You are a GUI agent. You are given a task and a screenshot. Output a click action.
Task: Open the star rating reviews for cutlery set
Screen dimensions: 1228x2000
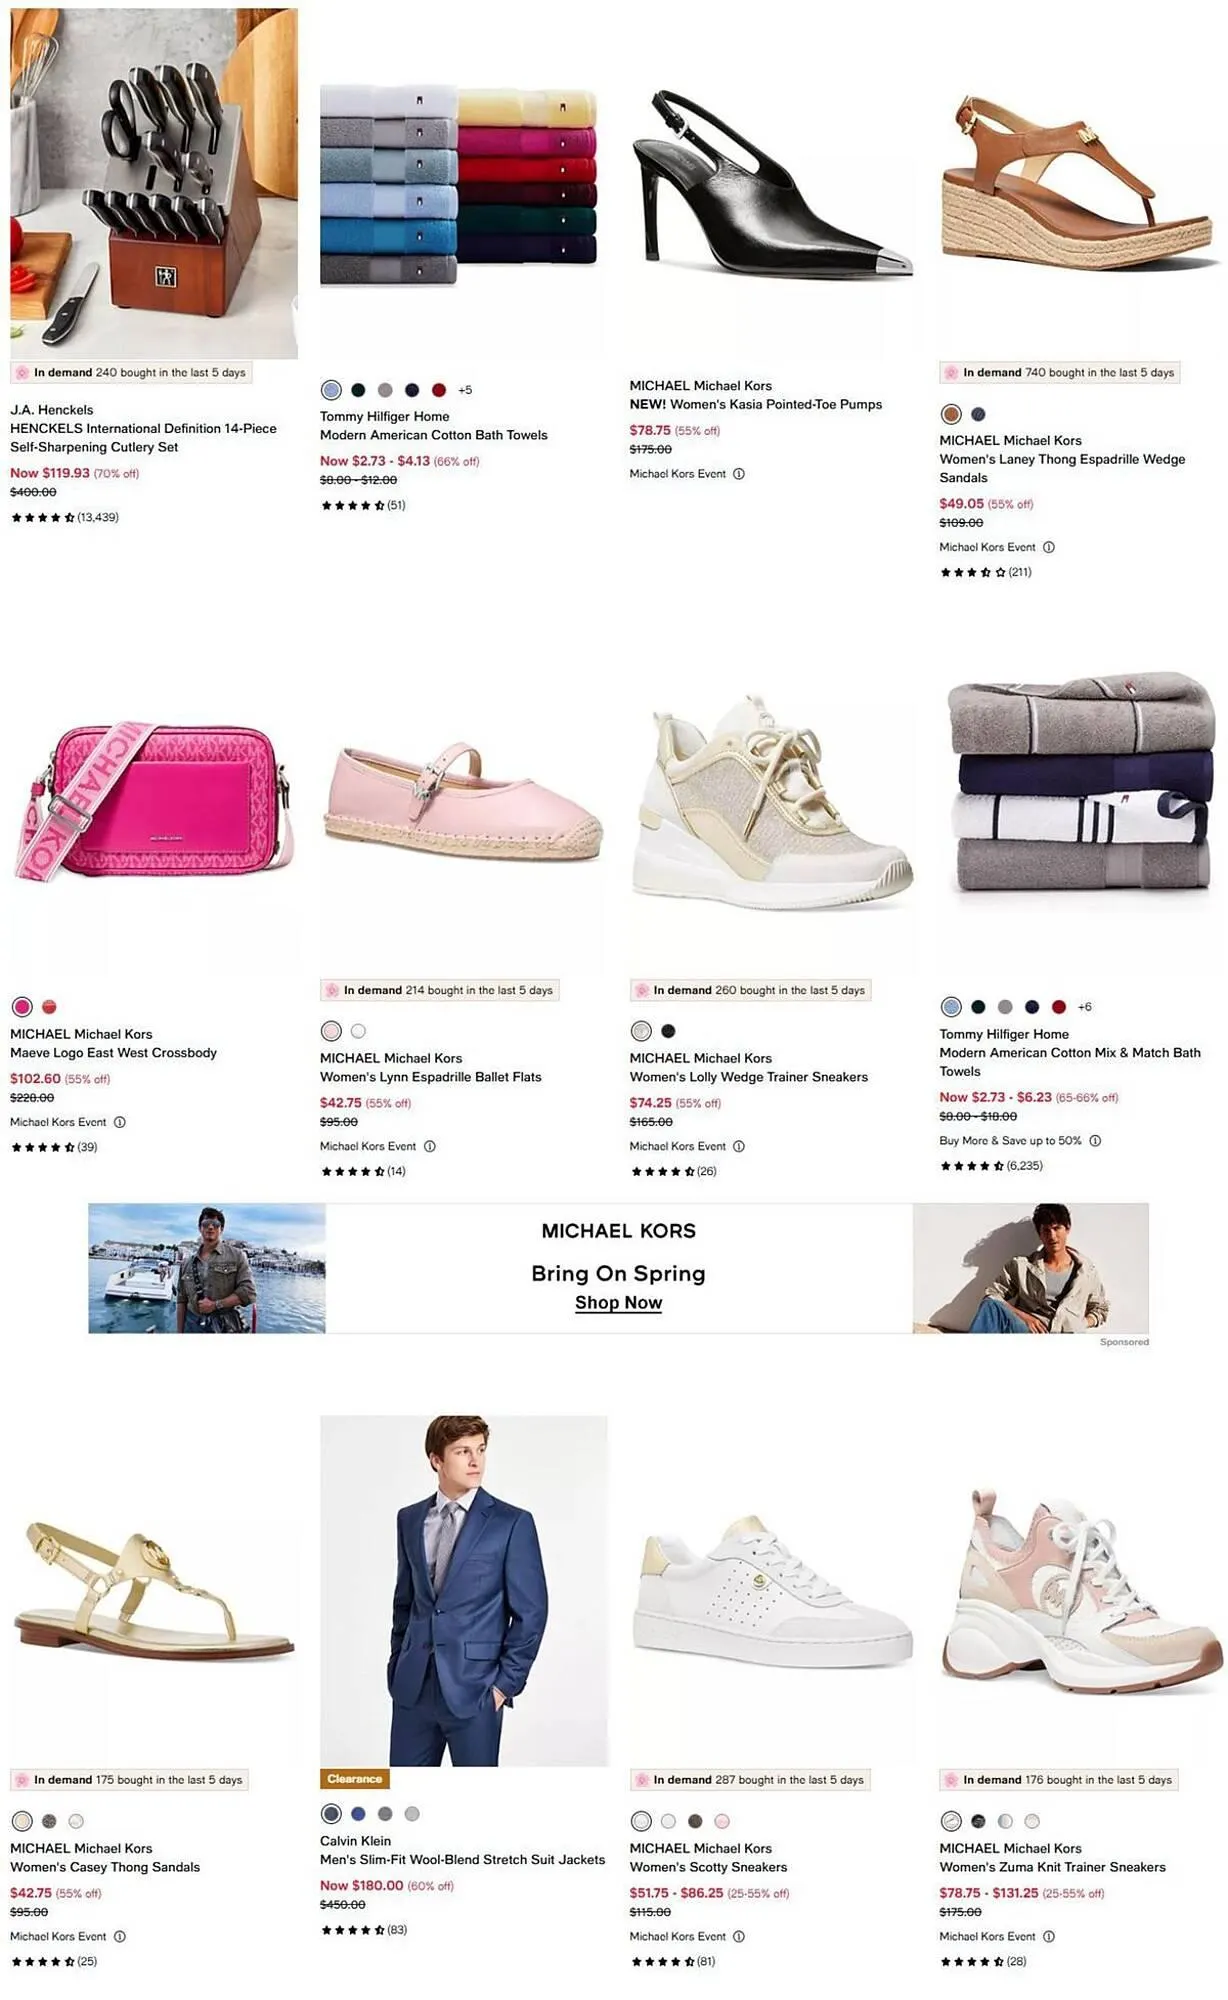click(x=65, y=517)
